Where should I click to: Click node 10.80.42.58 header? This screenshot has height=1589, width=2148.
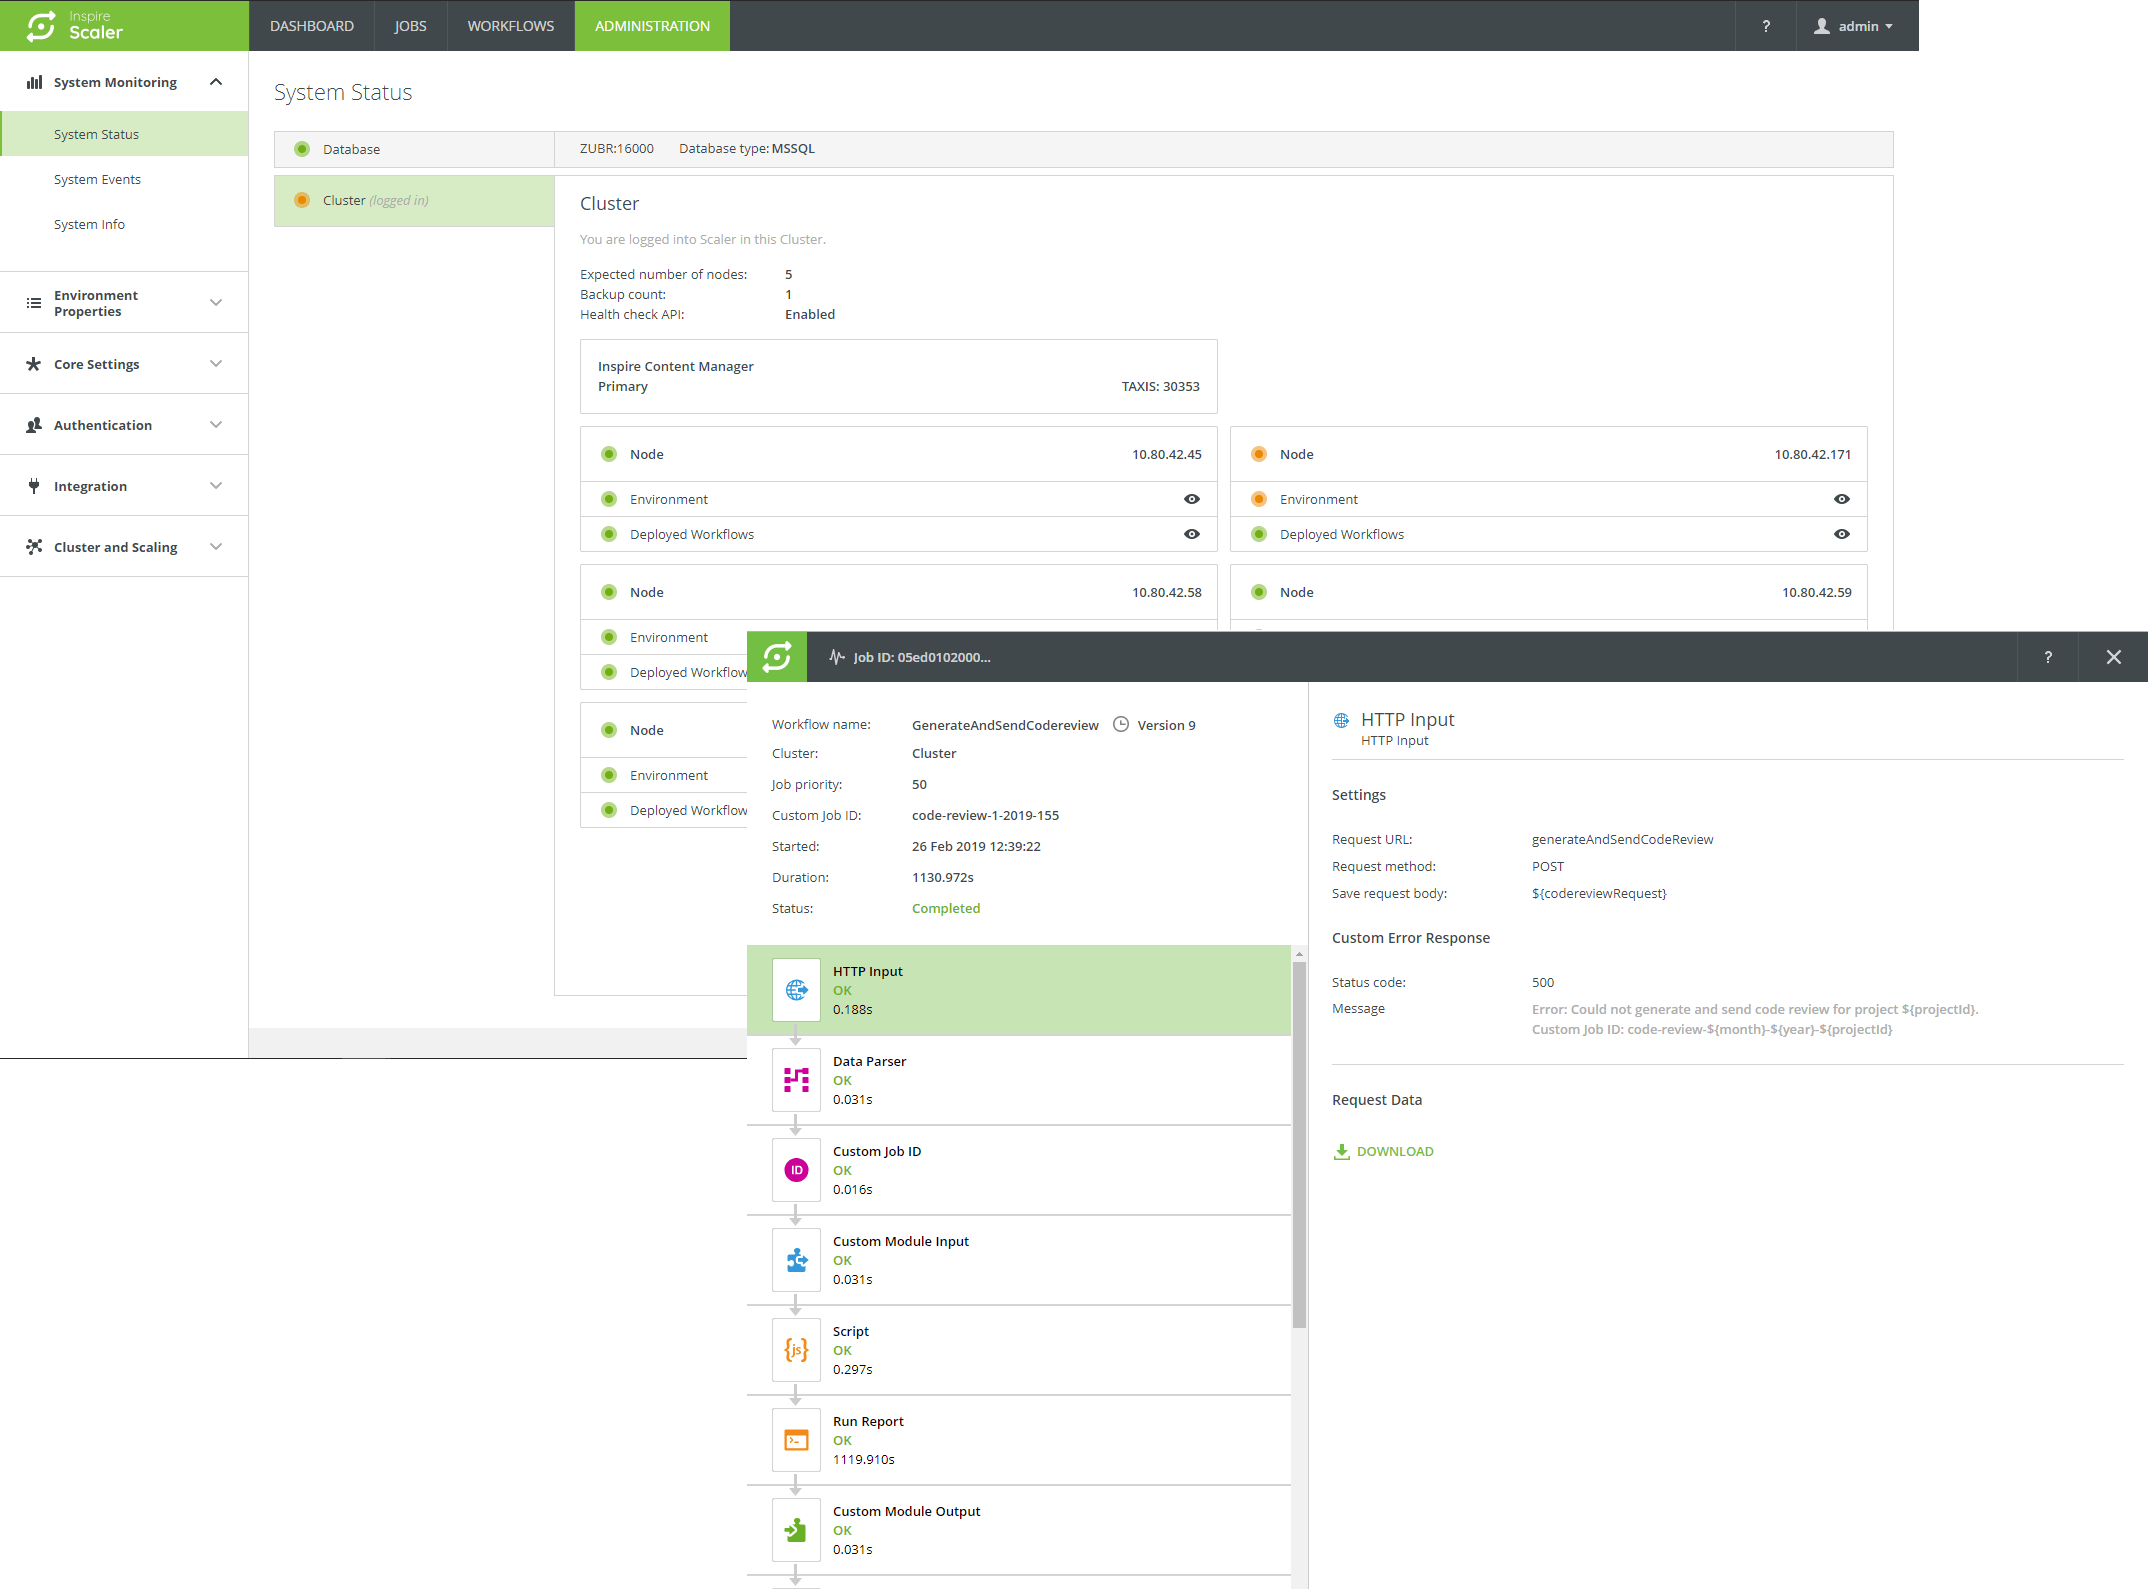pyautogui.click(x=898, y=592)
